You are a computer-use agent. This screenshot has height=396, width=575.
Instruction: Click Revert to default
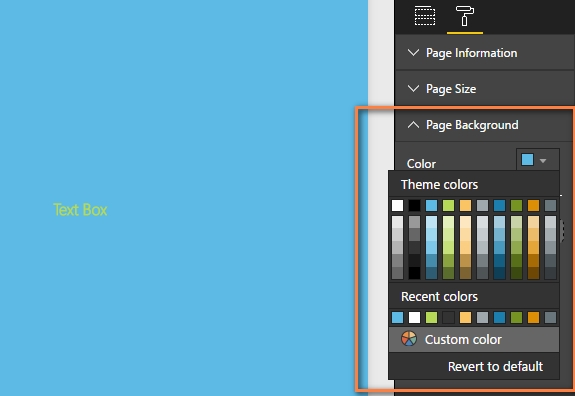coord(495,366)
